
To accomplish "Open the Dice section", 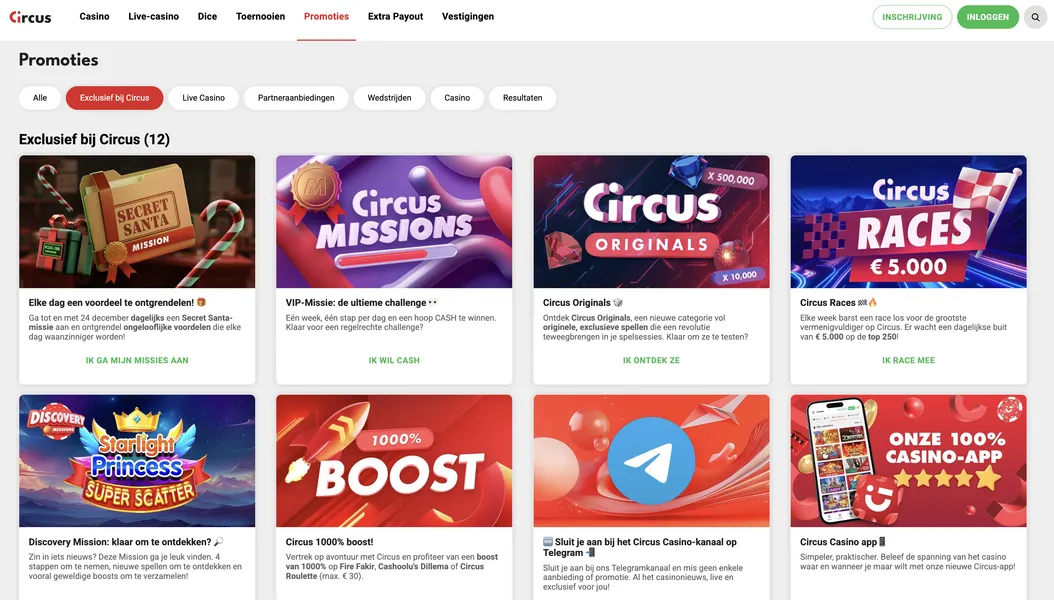I will coord(207,16).
